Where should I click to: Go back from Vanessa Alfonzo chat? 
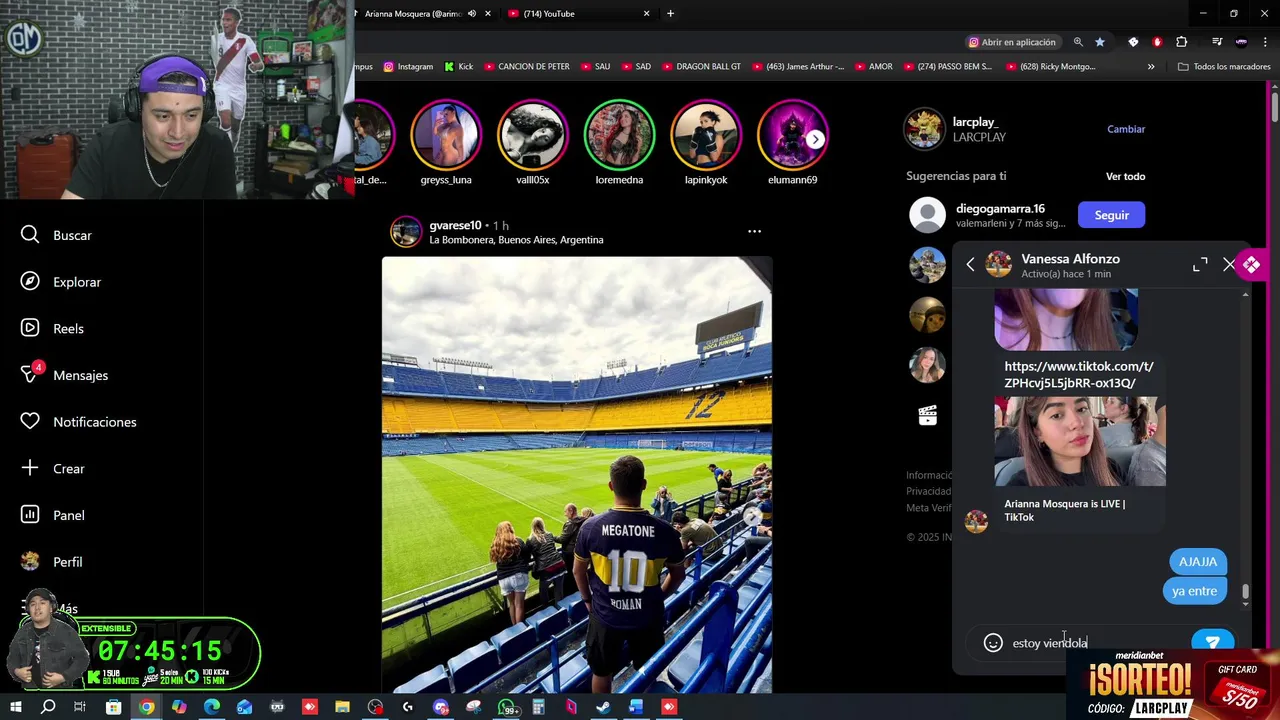[970, 265]
